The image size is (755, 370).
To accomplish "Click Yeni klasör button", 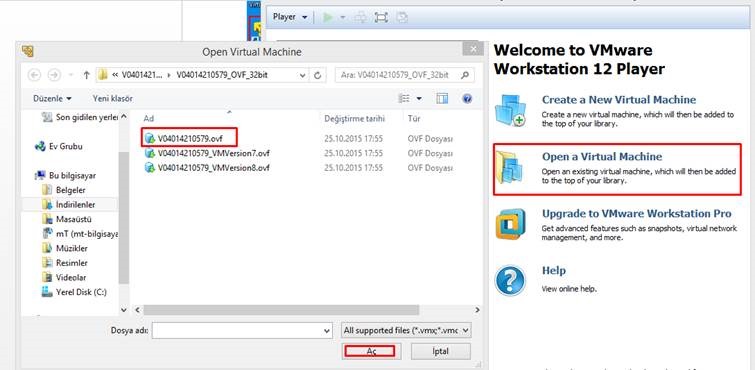I will pyautogui.click(x=113, y=98).
